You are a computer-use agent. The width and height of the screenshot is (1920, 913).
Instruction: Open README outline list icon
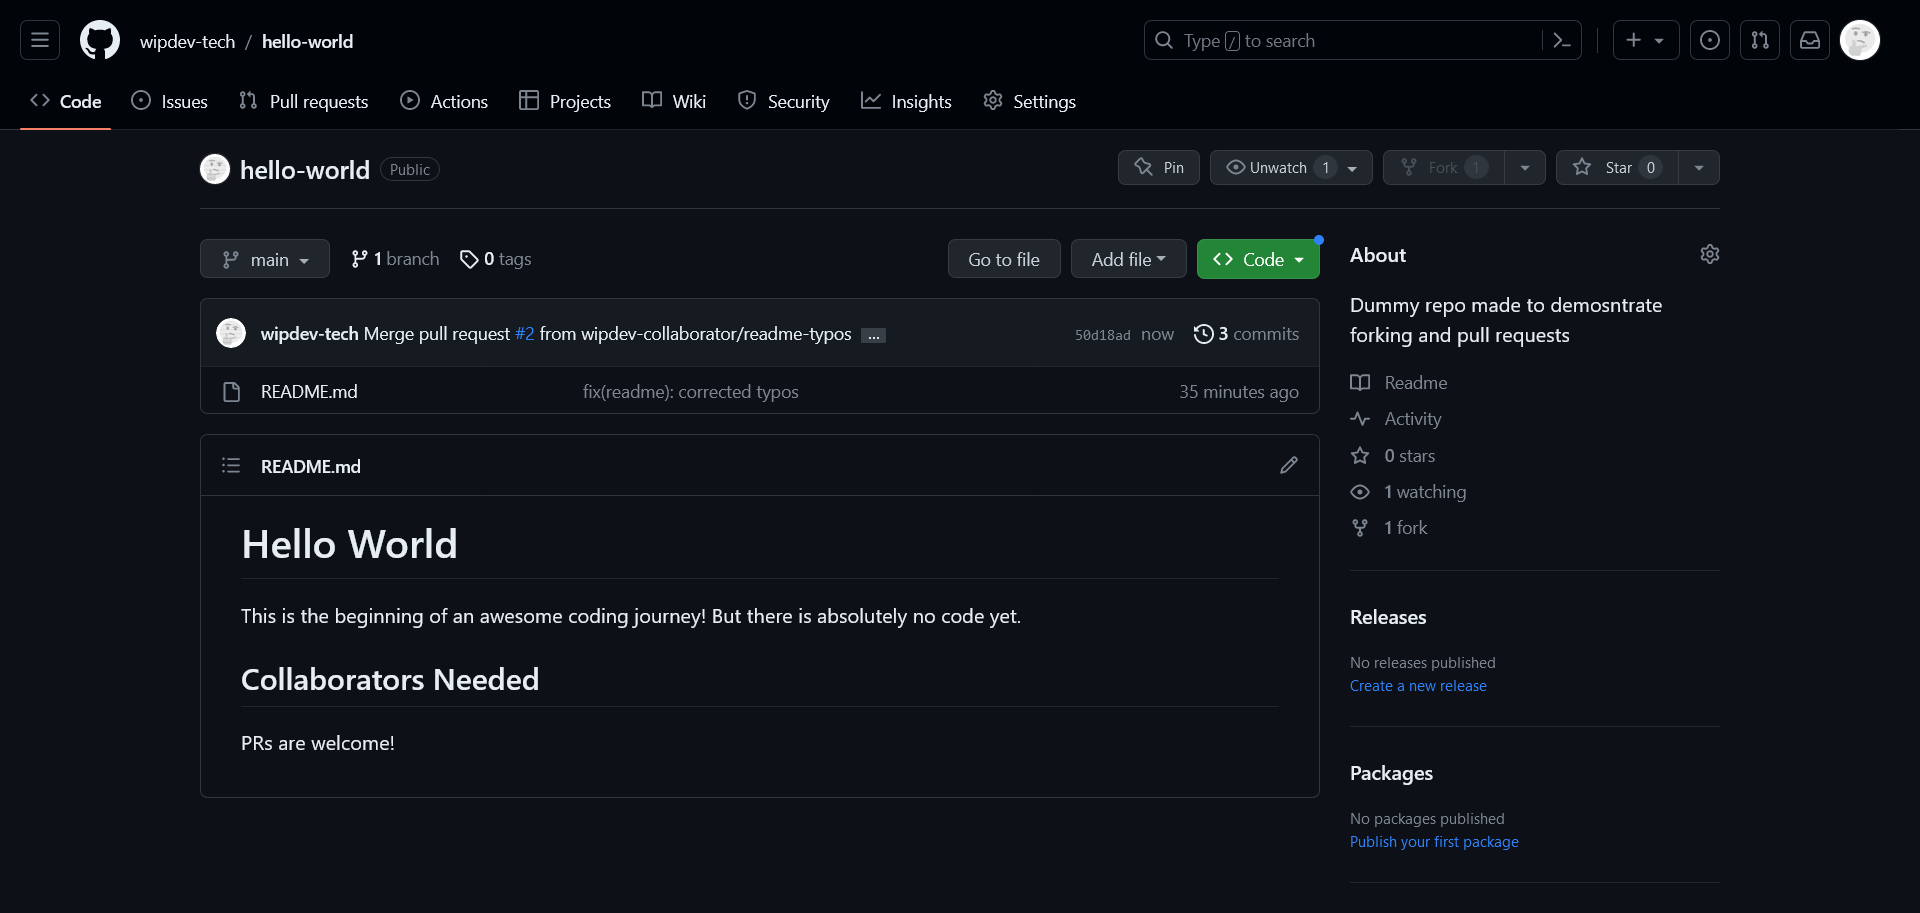coord(231,465)
